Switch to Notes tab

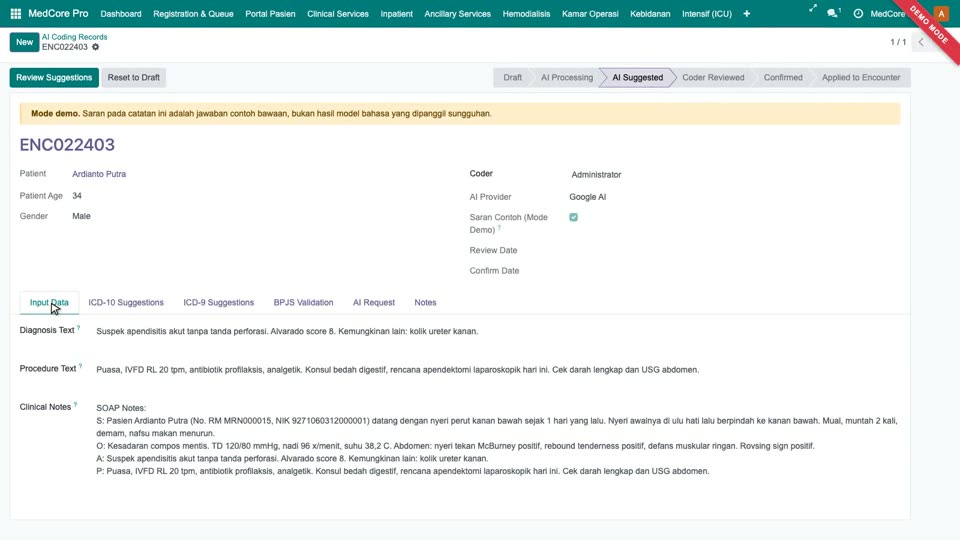pos(425,302)
